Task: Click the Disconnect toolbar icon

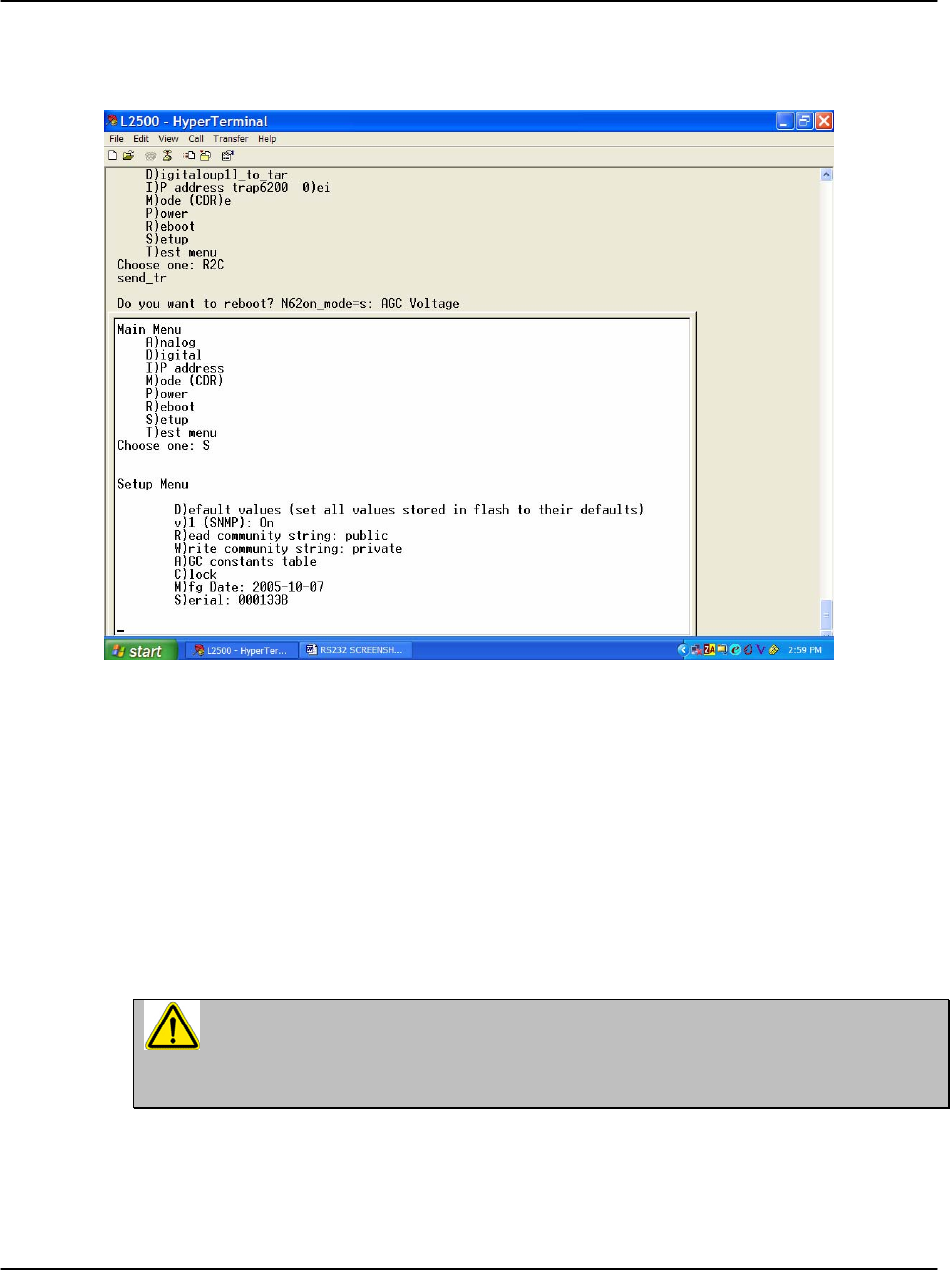Action: coord(167,155)
